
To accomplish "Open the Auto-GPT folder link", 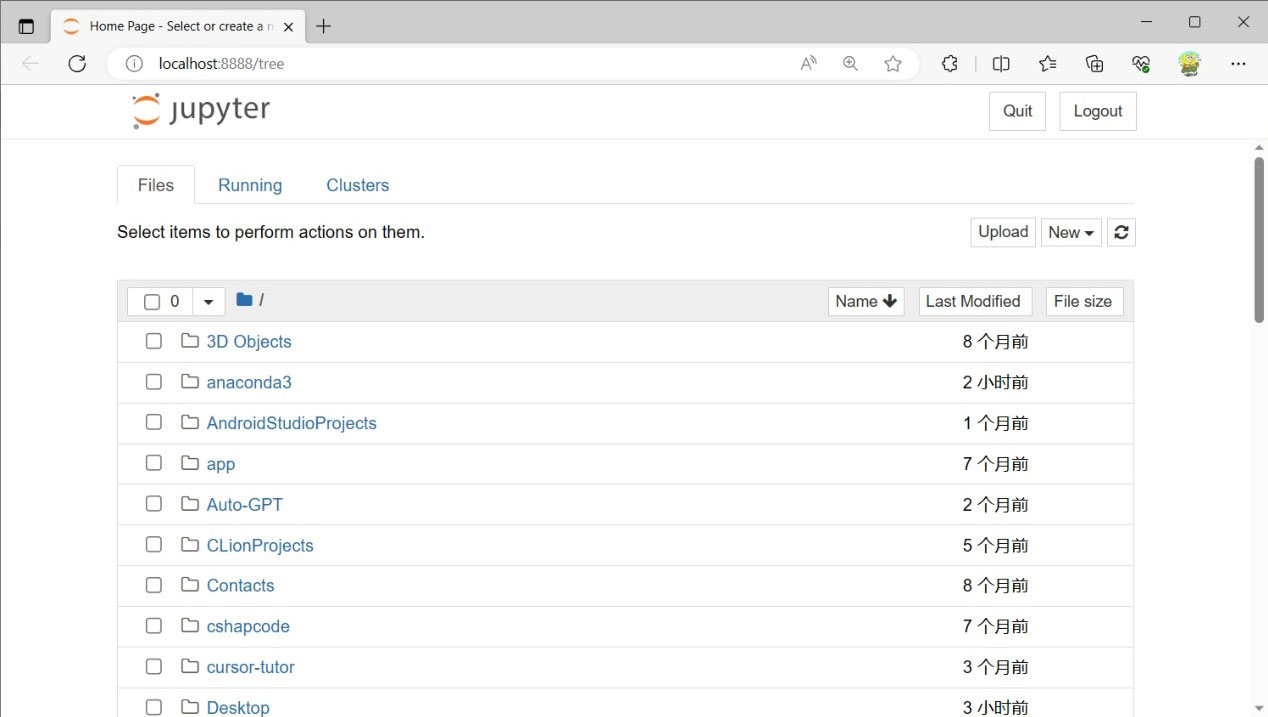I will pyautogui.click(x=245, y=505).
